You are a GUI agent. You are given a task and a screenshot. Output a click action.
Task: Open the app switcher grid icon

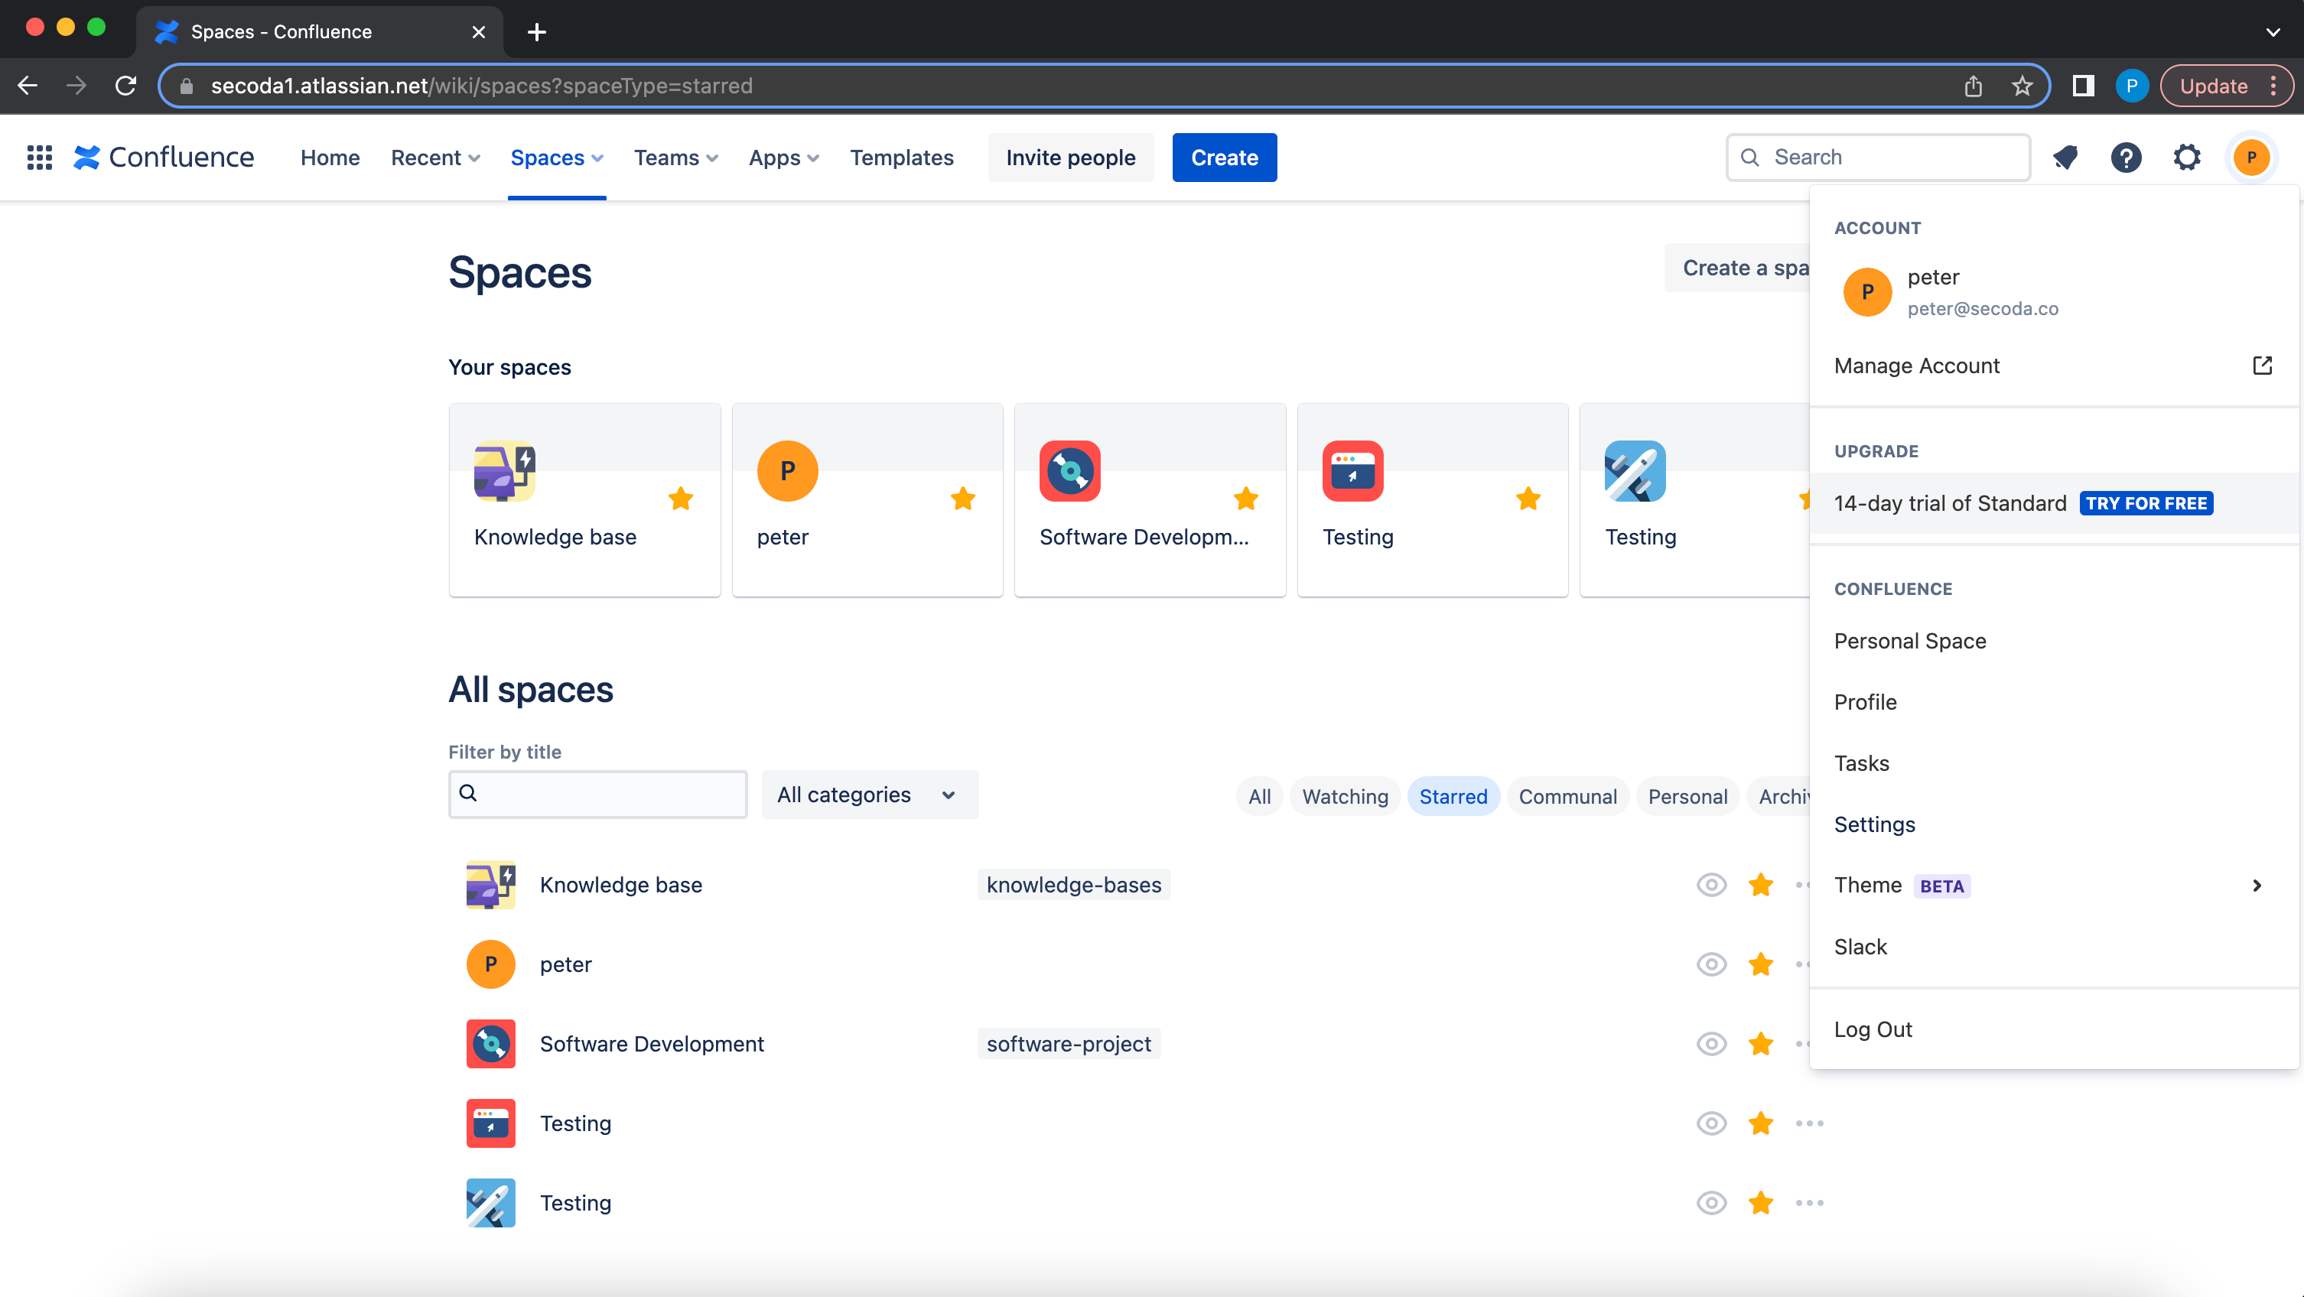click(39, 157)
